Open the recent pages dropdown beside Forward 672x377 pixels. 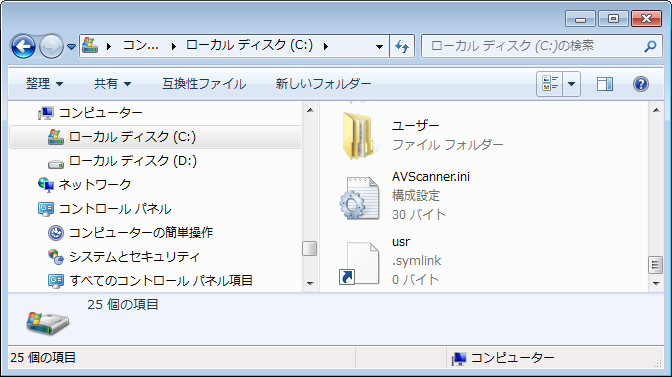coord(72,46)
